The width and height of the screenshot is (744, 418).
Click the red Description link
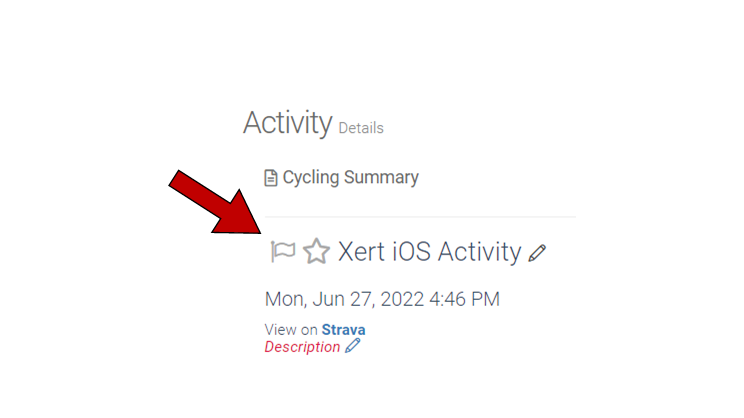click(x=302, y=346)
